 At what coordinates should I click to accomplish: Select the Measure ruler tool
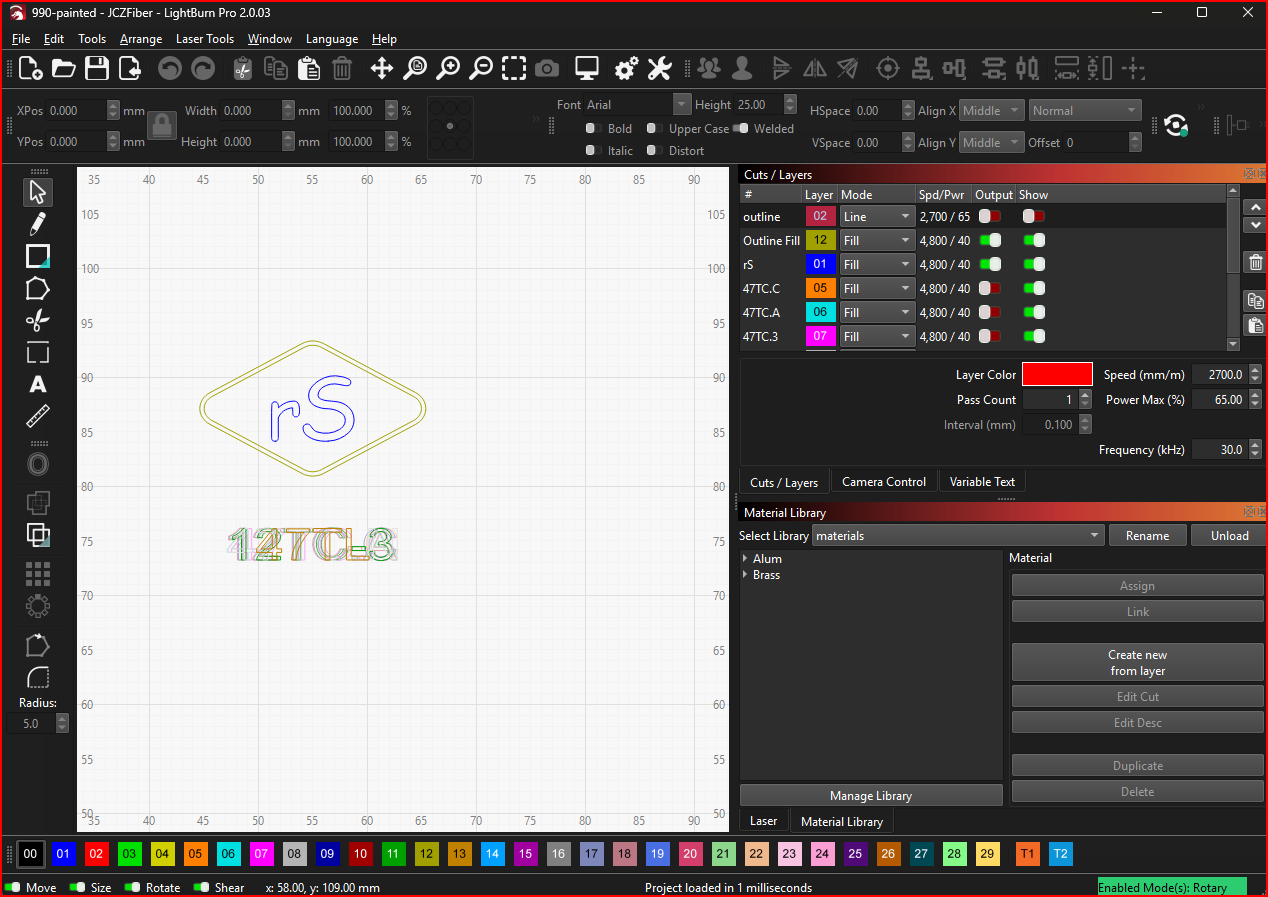point(38,416)
